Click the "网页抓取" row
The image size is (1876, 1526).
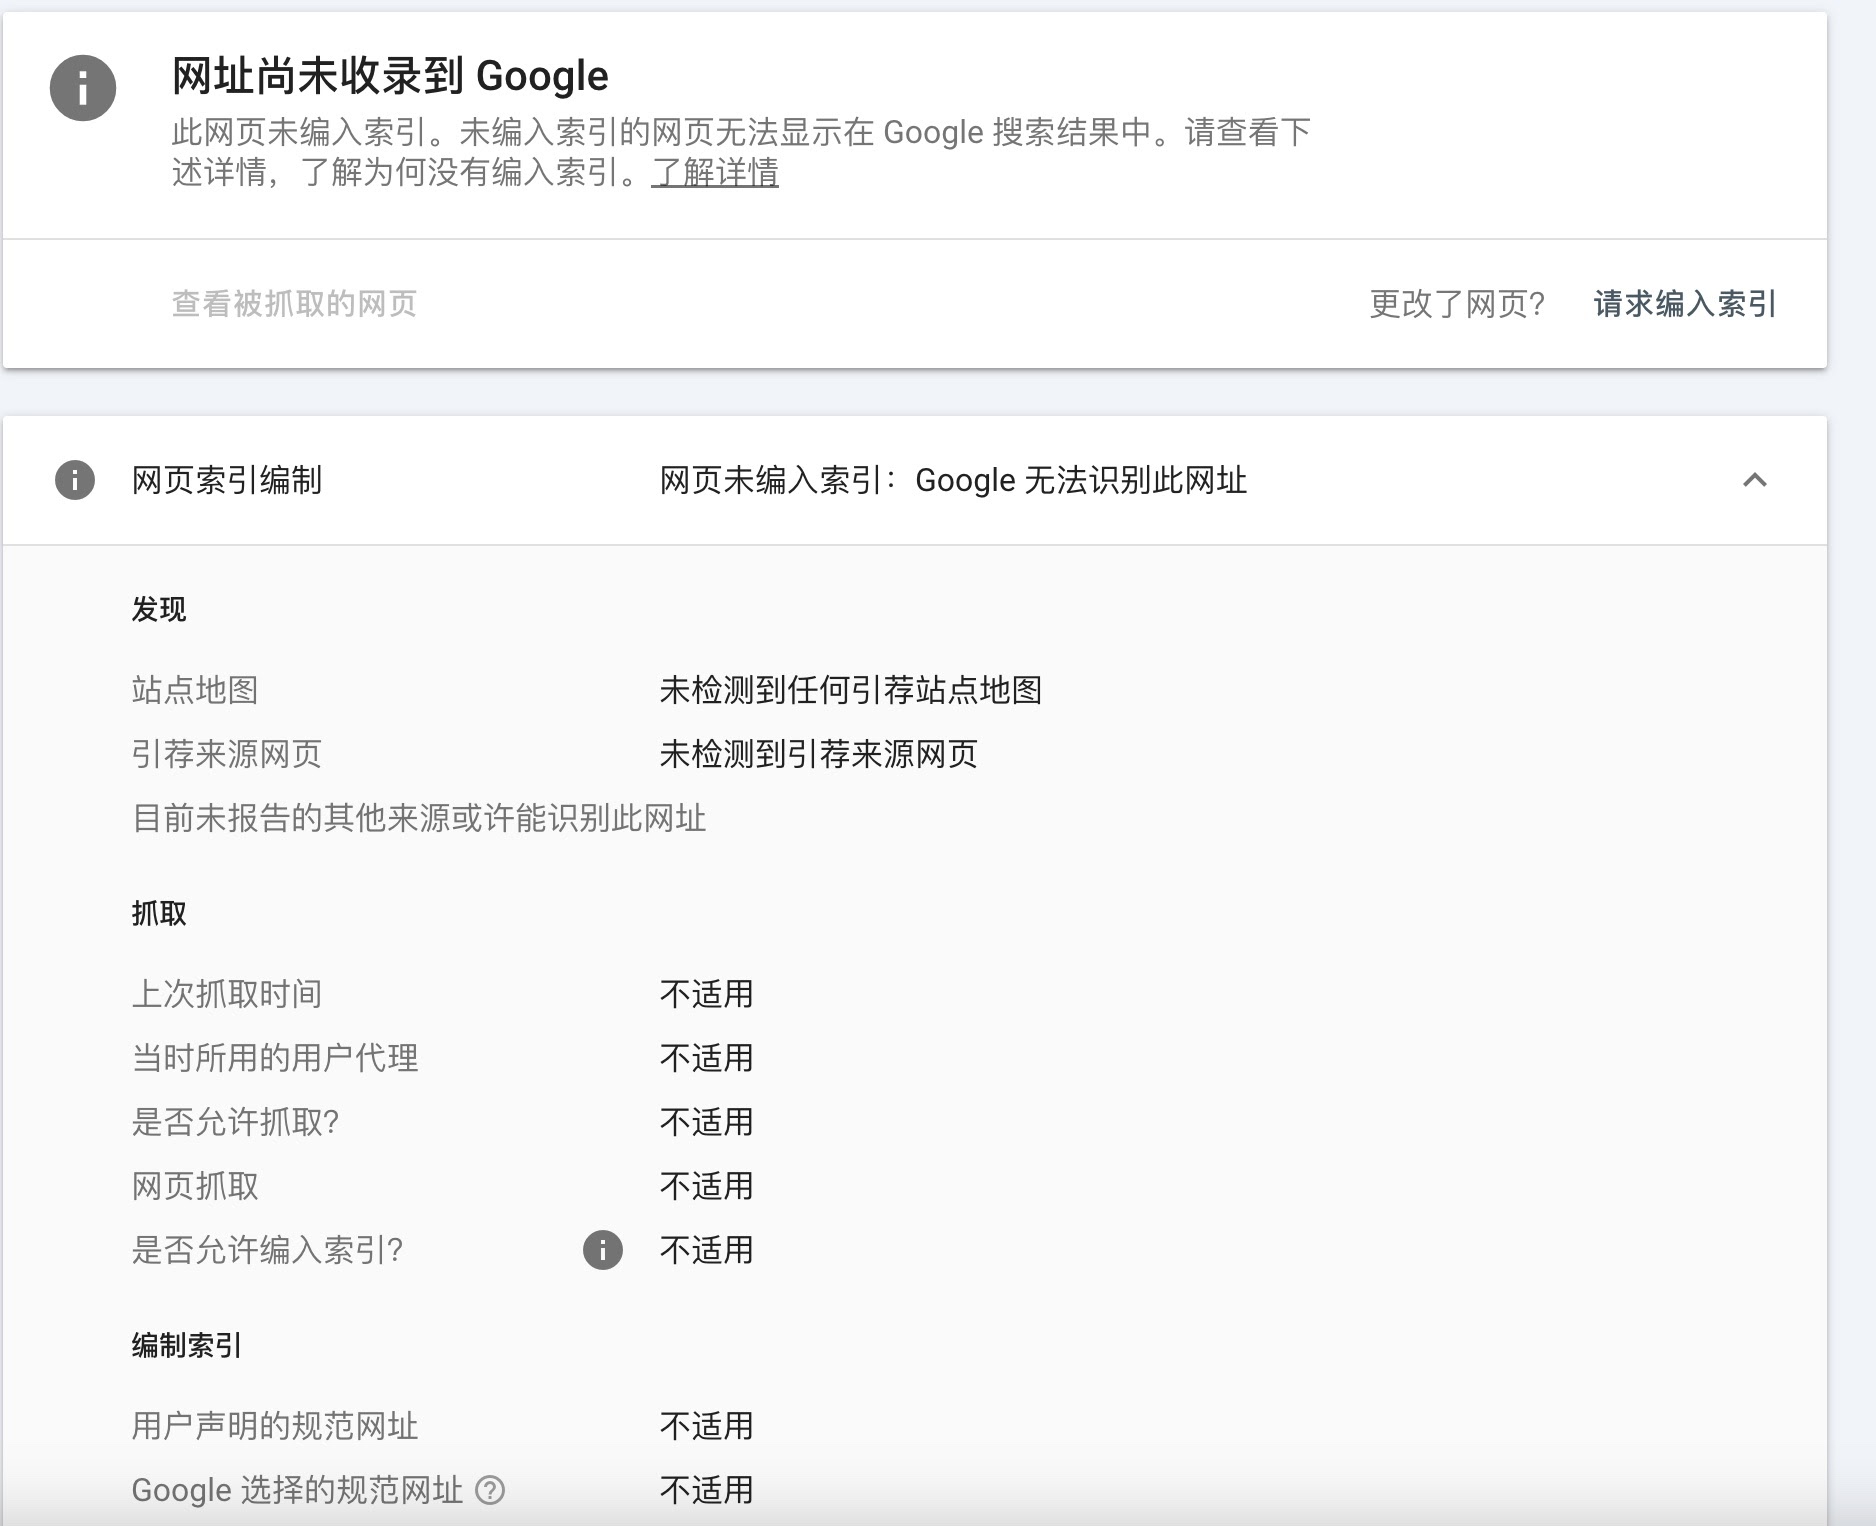click(194, 1187)
